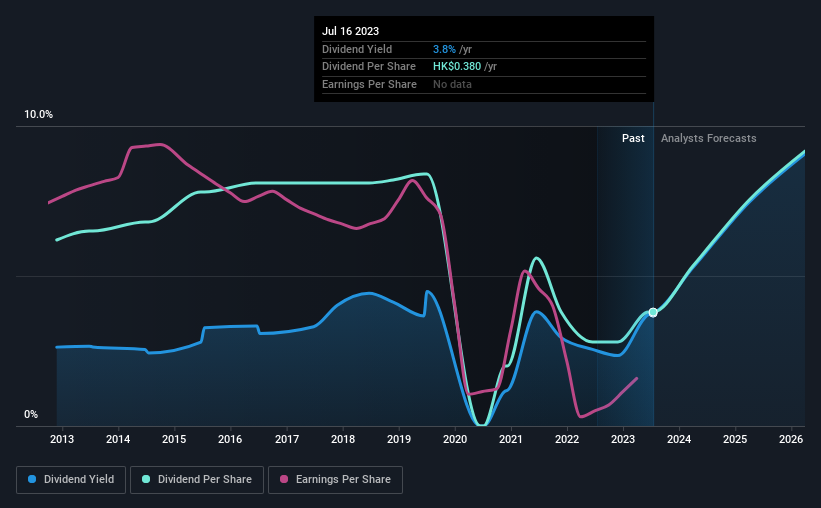Image resolution: width=821 pixels, height=508 pixels.
Task: Select the 2019 x-axis year label
Action: point(398,439)
